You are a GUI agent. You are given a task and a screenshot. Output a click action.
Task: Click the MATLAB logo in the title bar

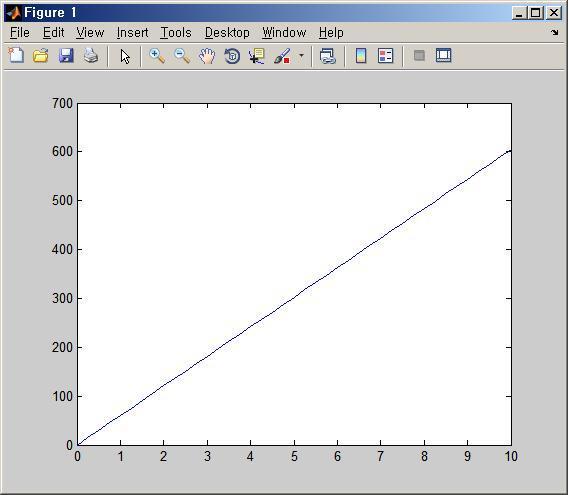click(x=13, y=13)
